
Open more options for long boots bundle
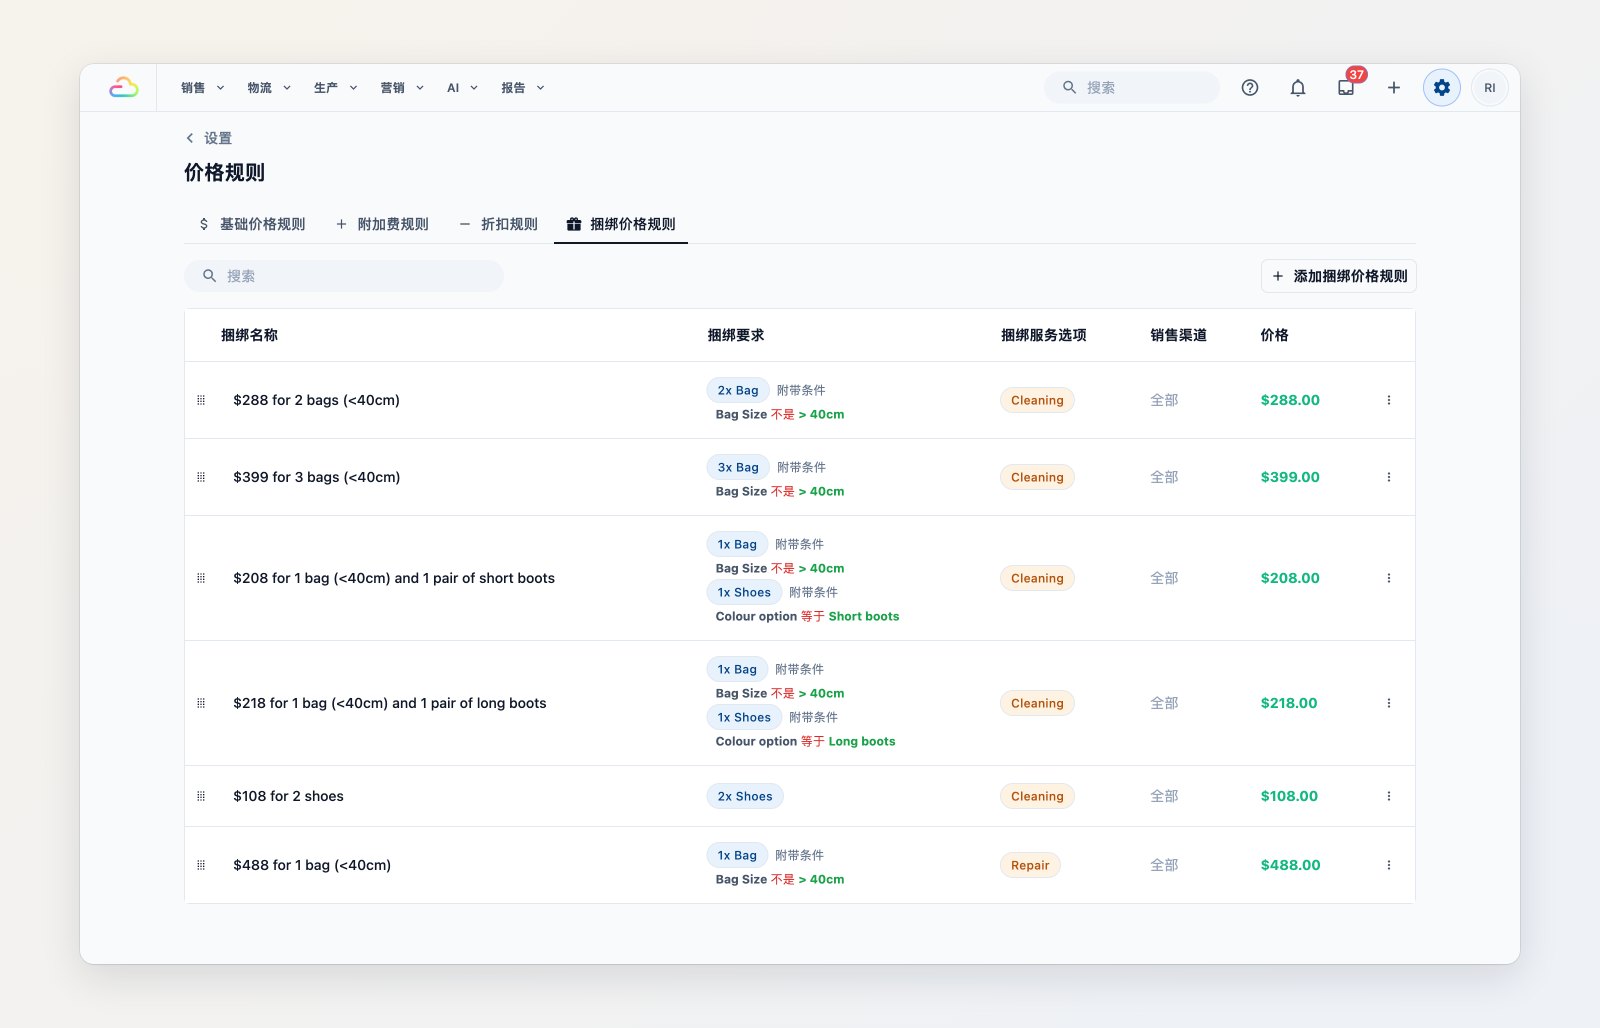pos(1389,703)
